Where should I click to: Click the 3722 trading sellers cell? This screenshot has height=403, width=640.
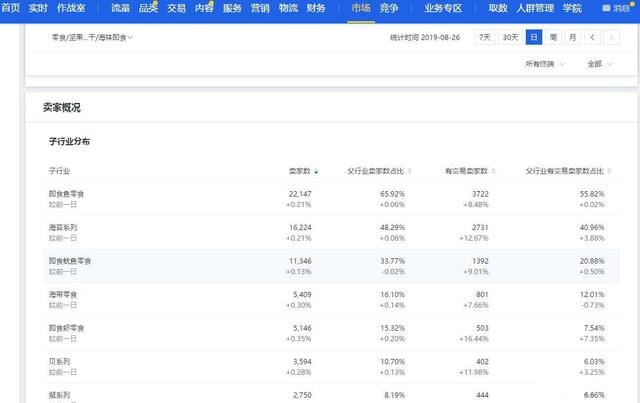pos(480,194)
